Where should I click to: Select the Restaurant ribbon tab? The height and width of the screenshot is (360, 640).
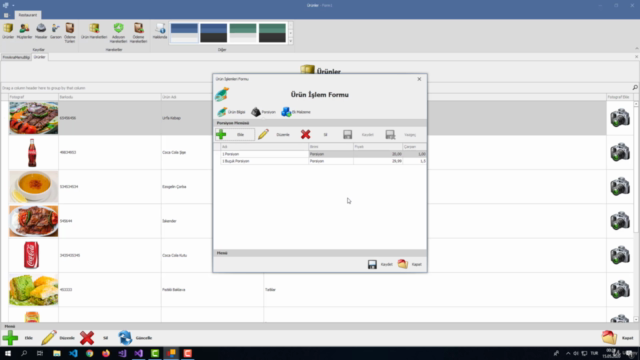click(27, 15)
